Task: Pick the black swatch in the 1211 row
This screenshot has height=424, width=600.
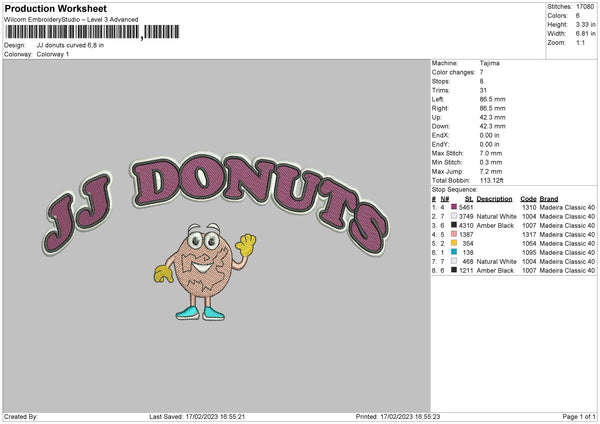Action: pos(454,270)
